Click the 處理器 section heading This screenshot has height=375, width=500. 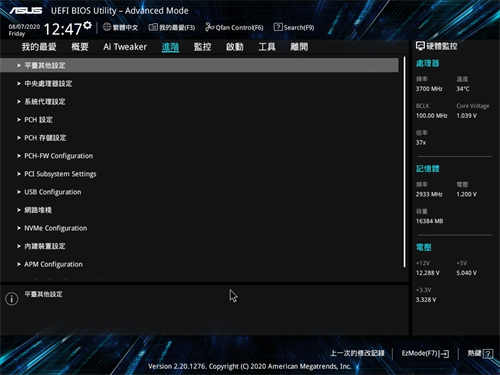[428, 63]
